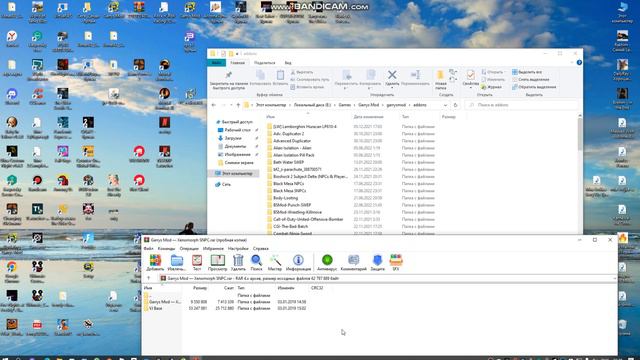
Task: Run Антивирус scan from the WinRAR toolbar
Action: (x=327, y=260)
